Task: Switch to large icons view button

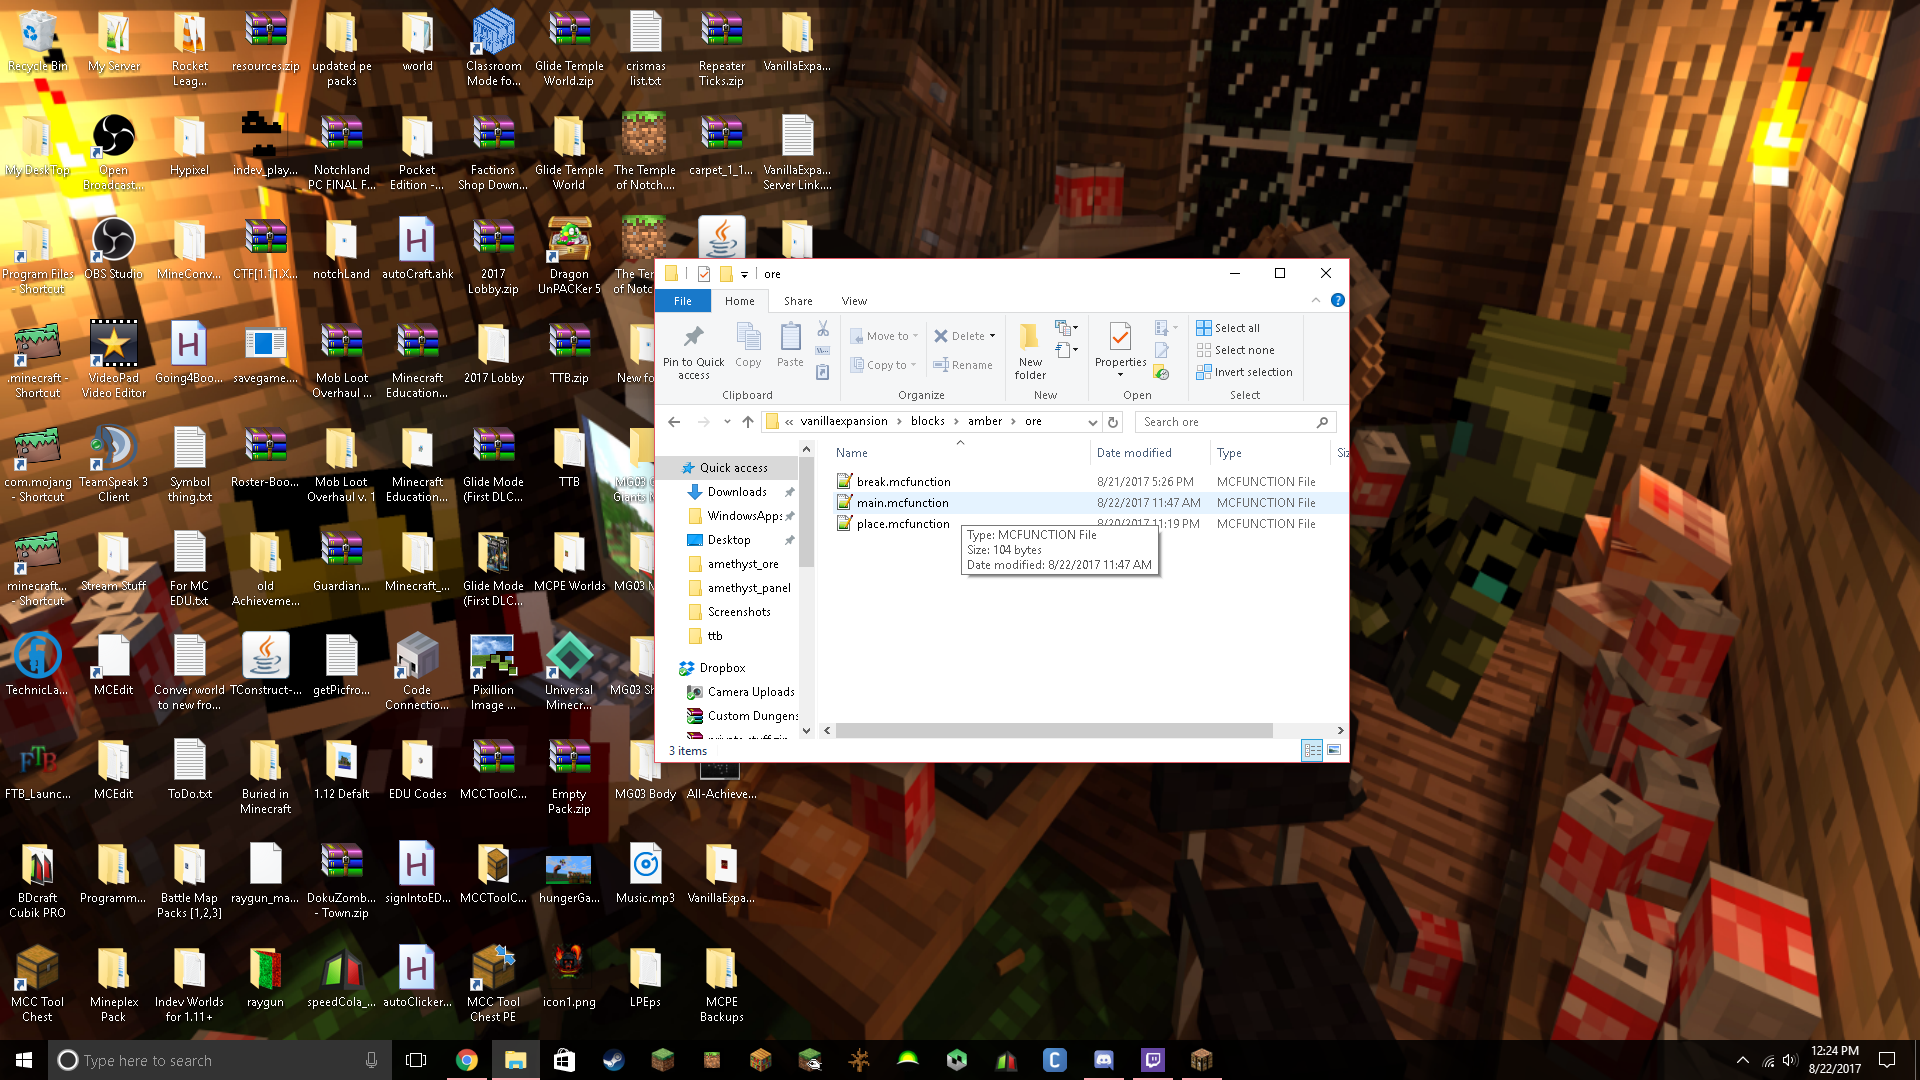Action: point(1334,750)
